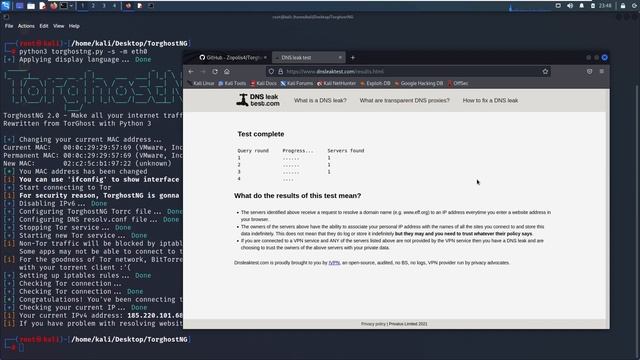Click the tracking protection shield in address bar
This screenshot has height=360, width=640.
point(271,71)
